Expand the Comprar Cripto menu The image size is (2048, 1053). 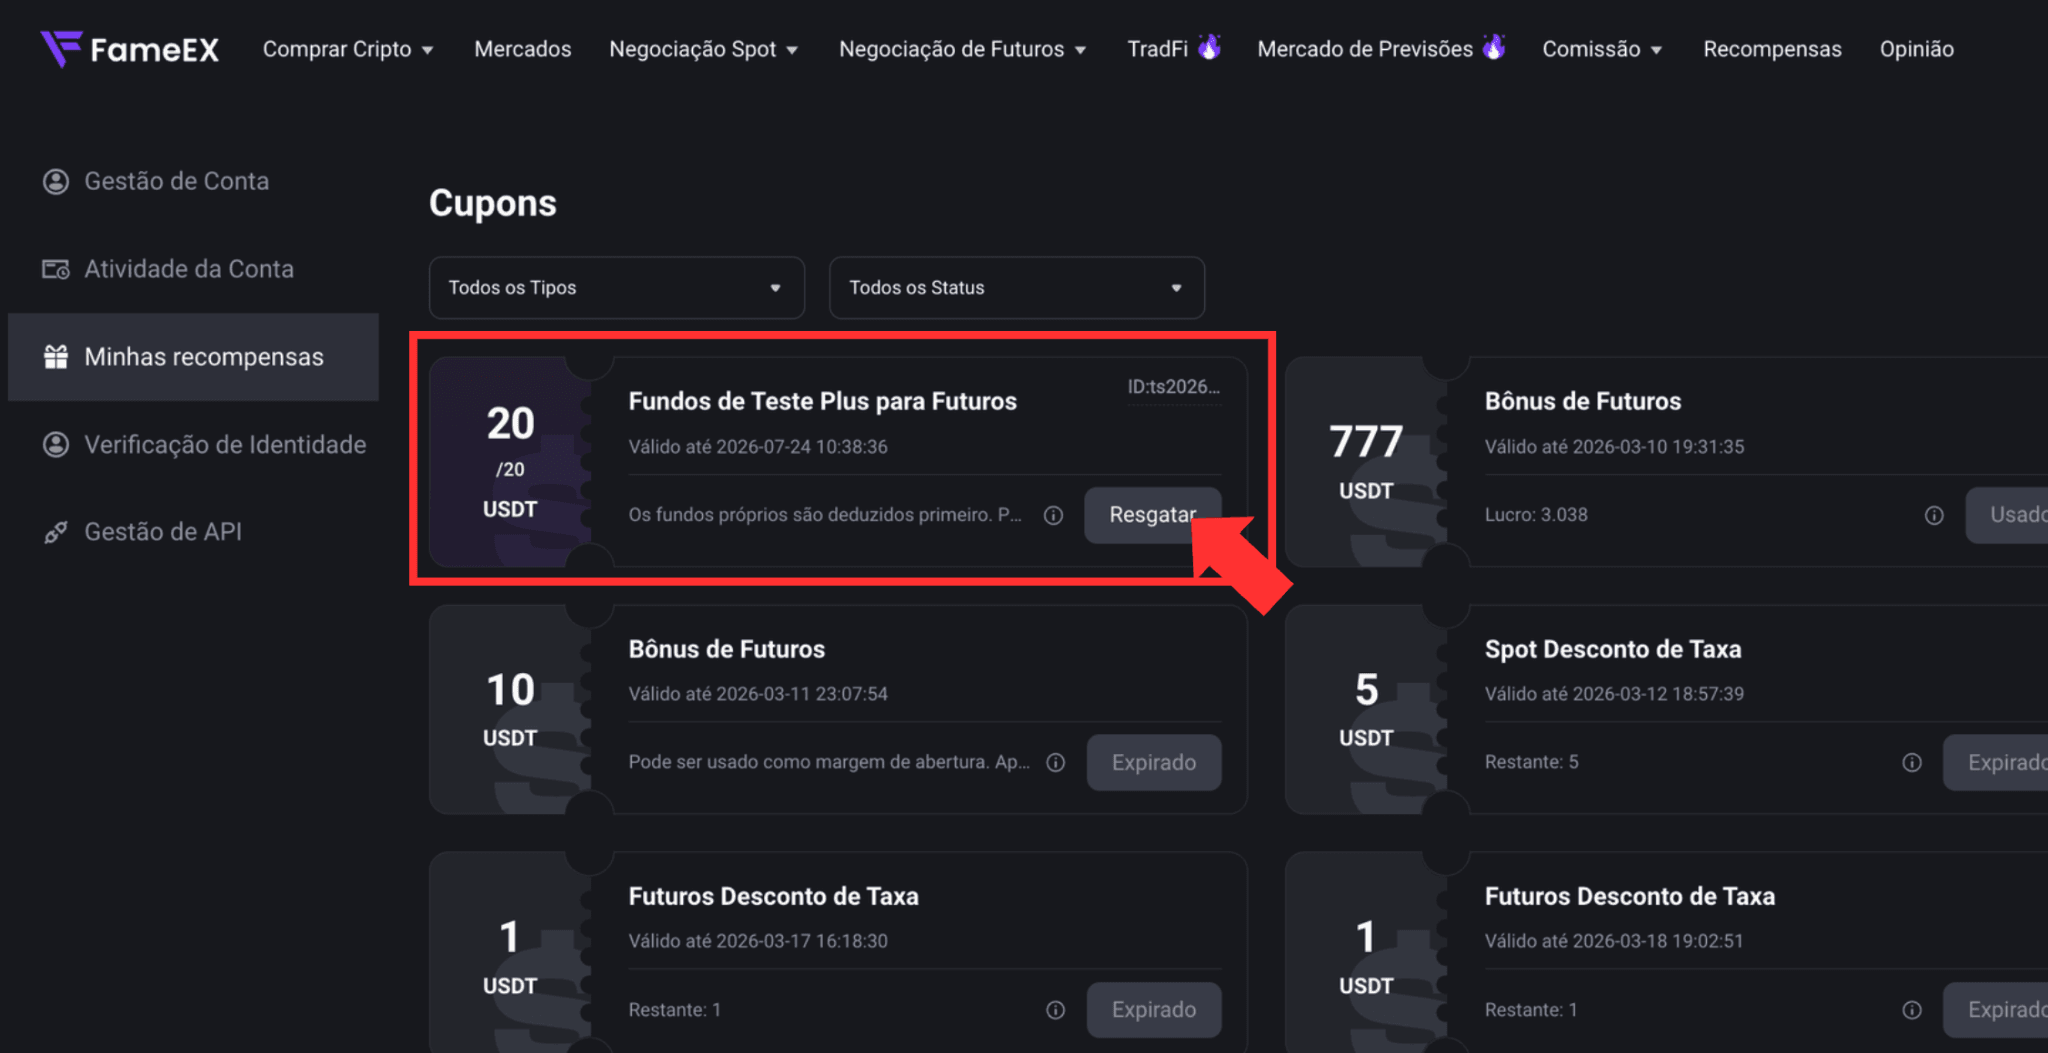point(348,49)
